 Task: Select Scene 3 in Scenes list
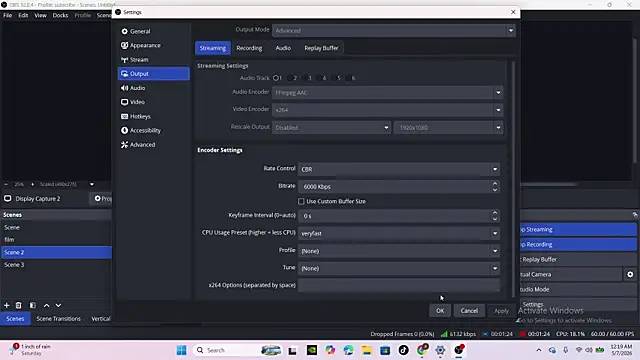click(56, 264)
